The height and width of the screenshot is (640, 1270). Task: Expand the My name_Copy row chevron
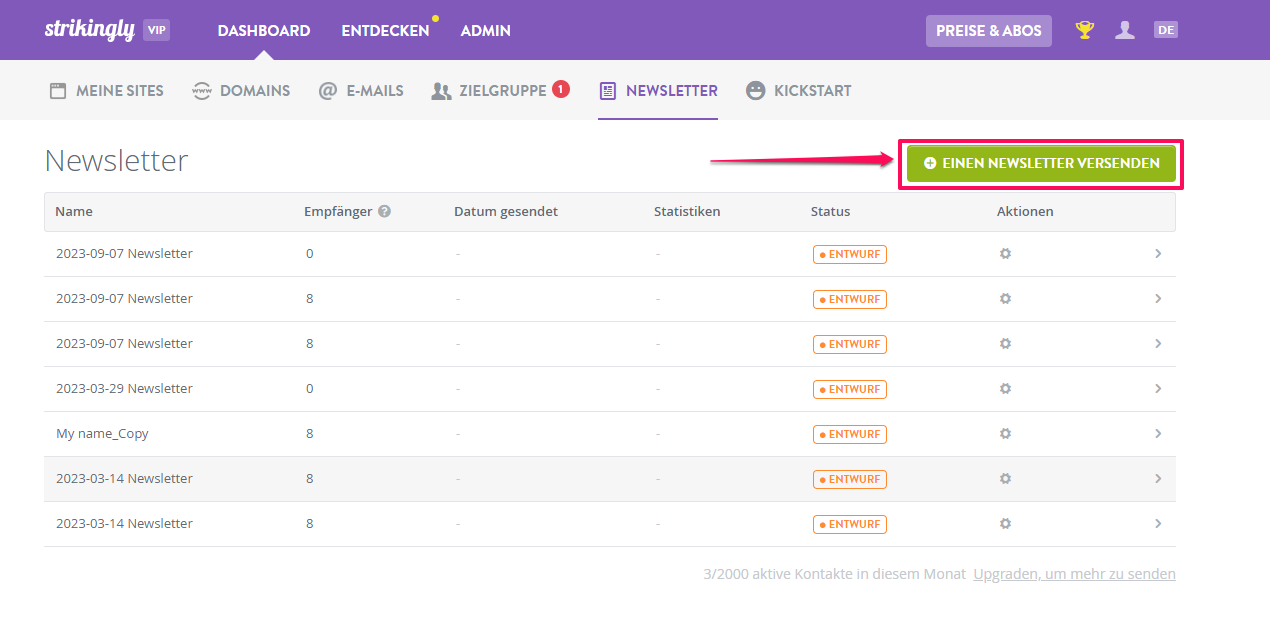(1158, 434)
